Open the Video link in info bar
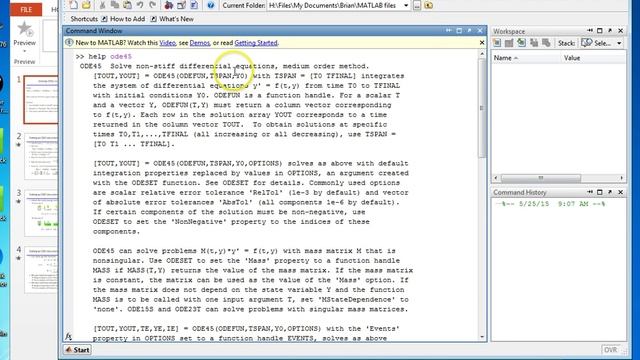The image size is (640, 360). click(x=167, y=43)
